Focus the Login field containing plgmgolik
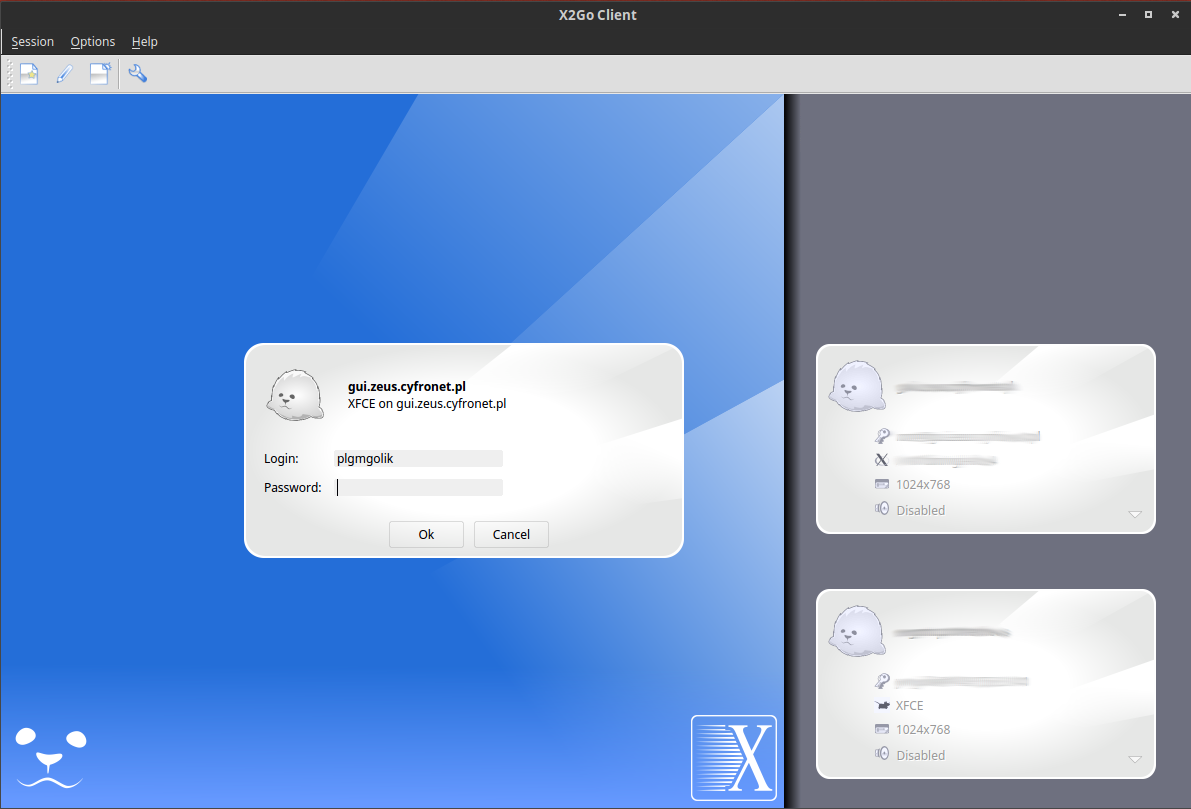The image size is (1191, 809). (419, 458)
